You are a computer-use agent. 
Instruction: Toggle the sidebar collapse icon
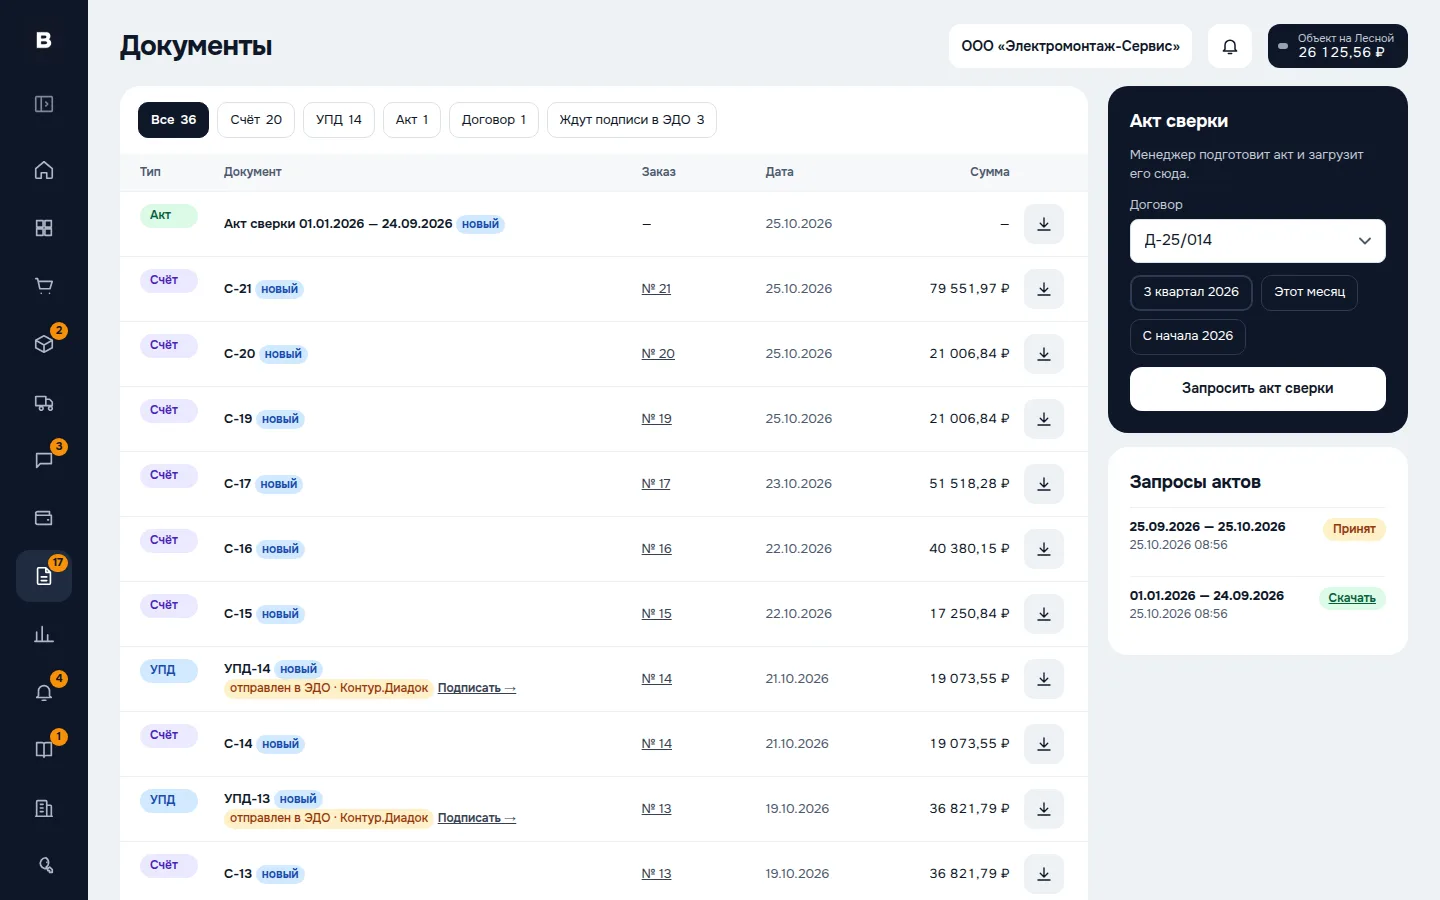44,104
